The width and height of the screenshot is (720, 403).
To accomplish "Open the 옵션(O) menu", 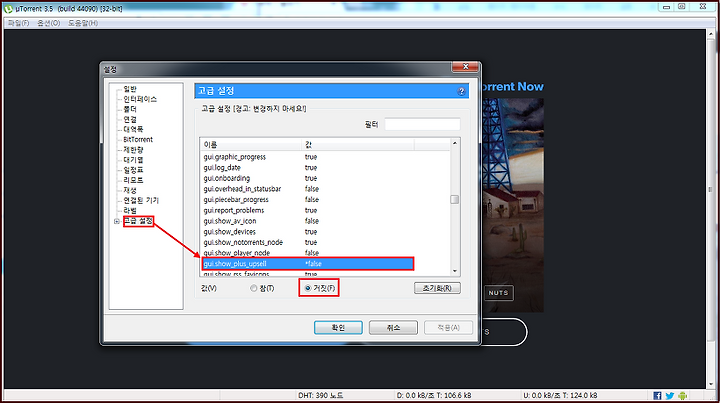I will (x=49, y=23).
